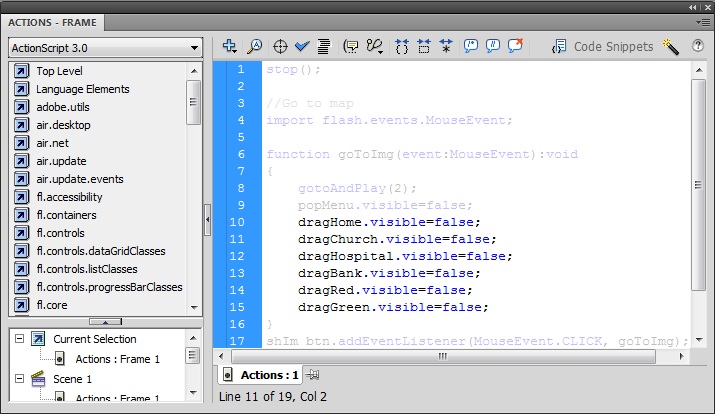Open the panel options menu icon
Image resolution: width=715 pixels, height=414 pixels.
[705, 22]
